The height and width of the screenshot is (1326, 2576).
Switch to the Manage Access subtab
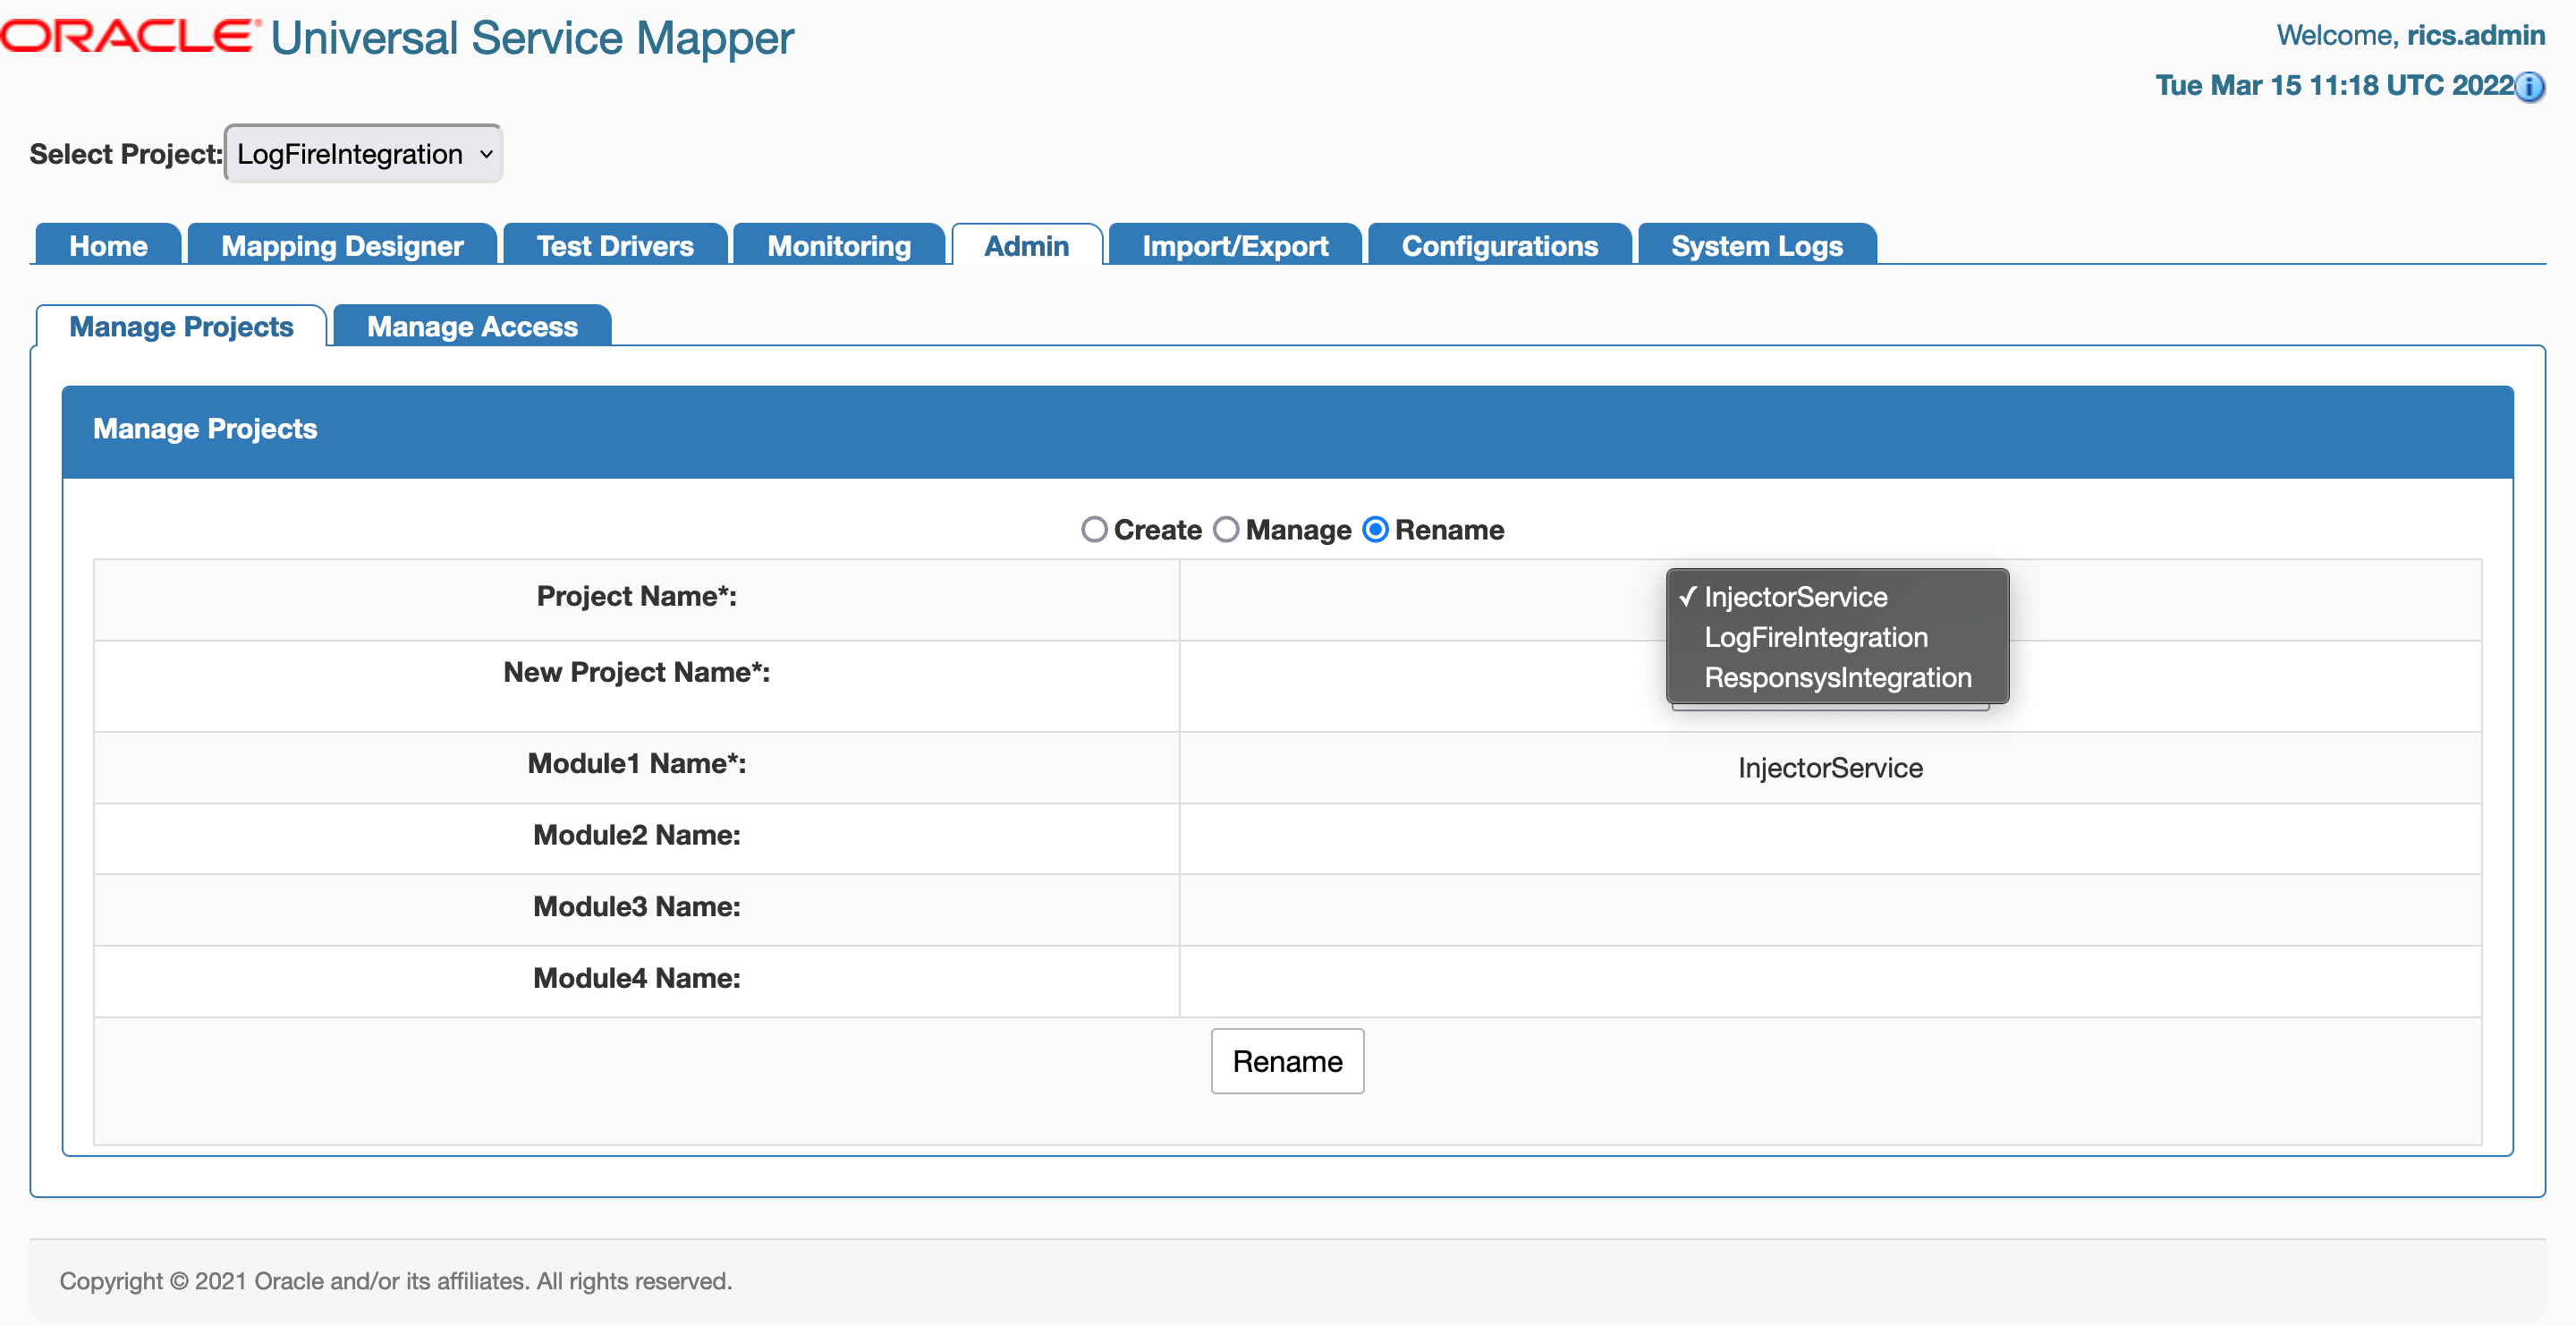[x=472, y=327]
